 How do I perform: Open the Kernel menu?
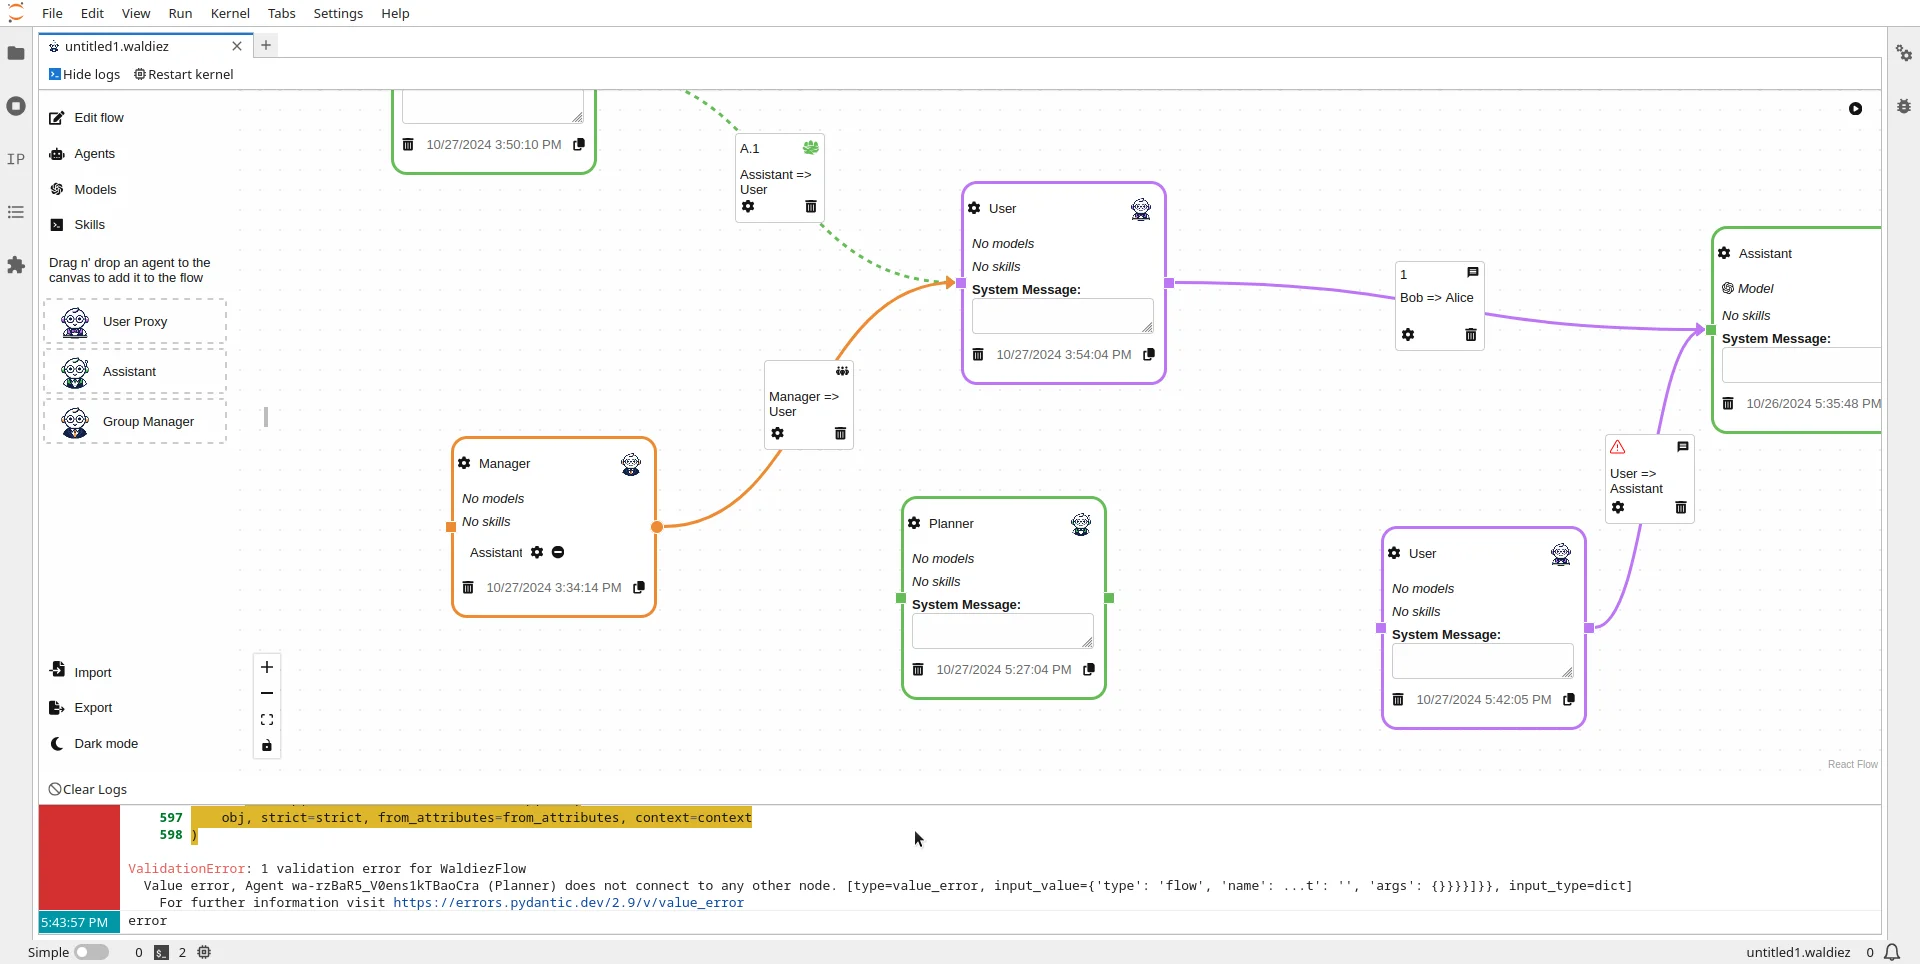coord(230,13)
